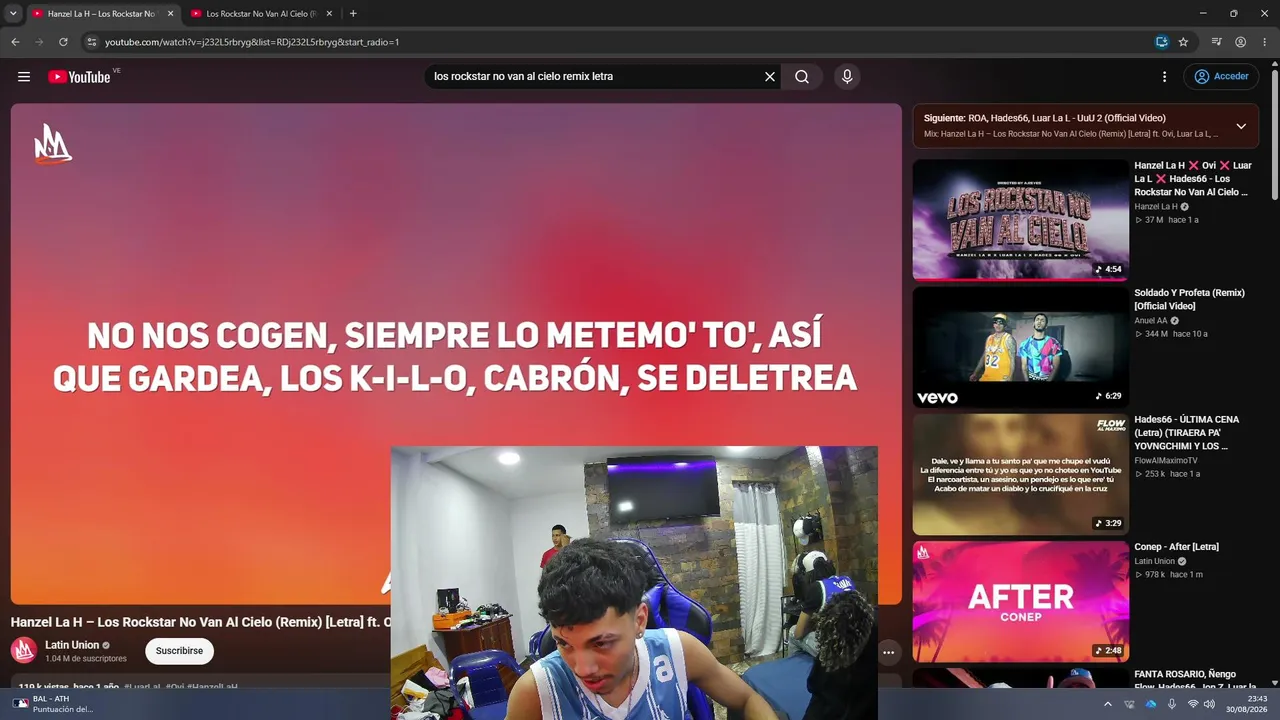This screenshot has width=1280, height=720.
Task: Open Hades66 - ÚLTIMA CENA title link
Action: (x=1187, y=433)
